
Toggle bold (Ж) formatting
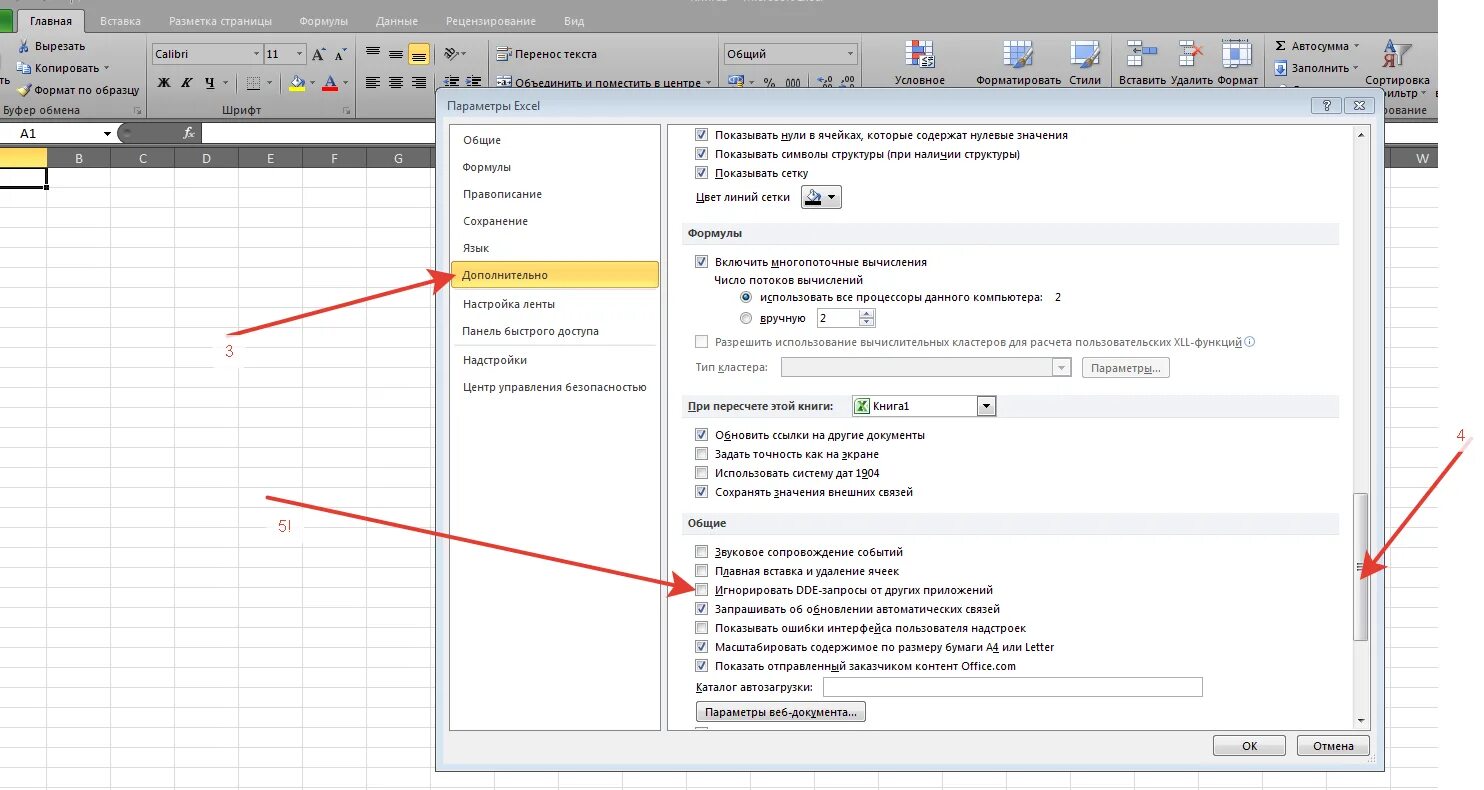pyautogui.click(x=164, y=83)
